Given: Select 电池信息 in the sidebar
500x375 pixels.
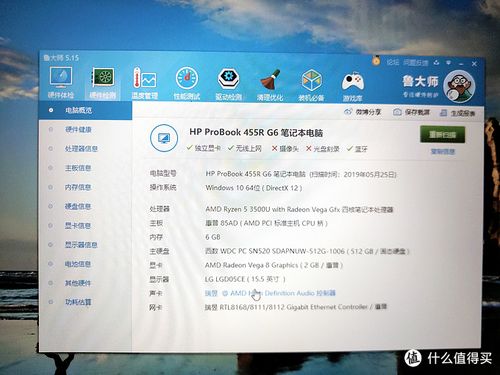Looking at the screenshot, I should [78, 264].
